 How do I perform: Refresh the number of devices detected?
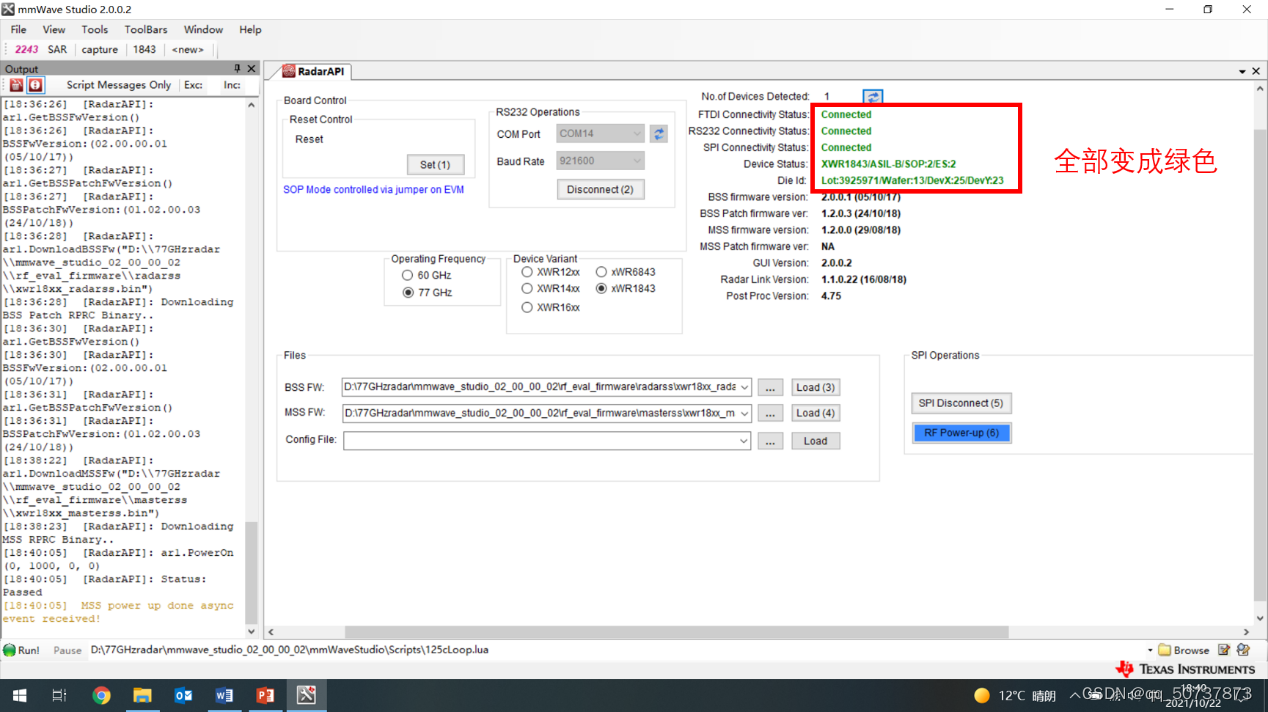tap(873, 97)
